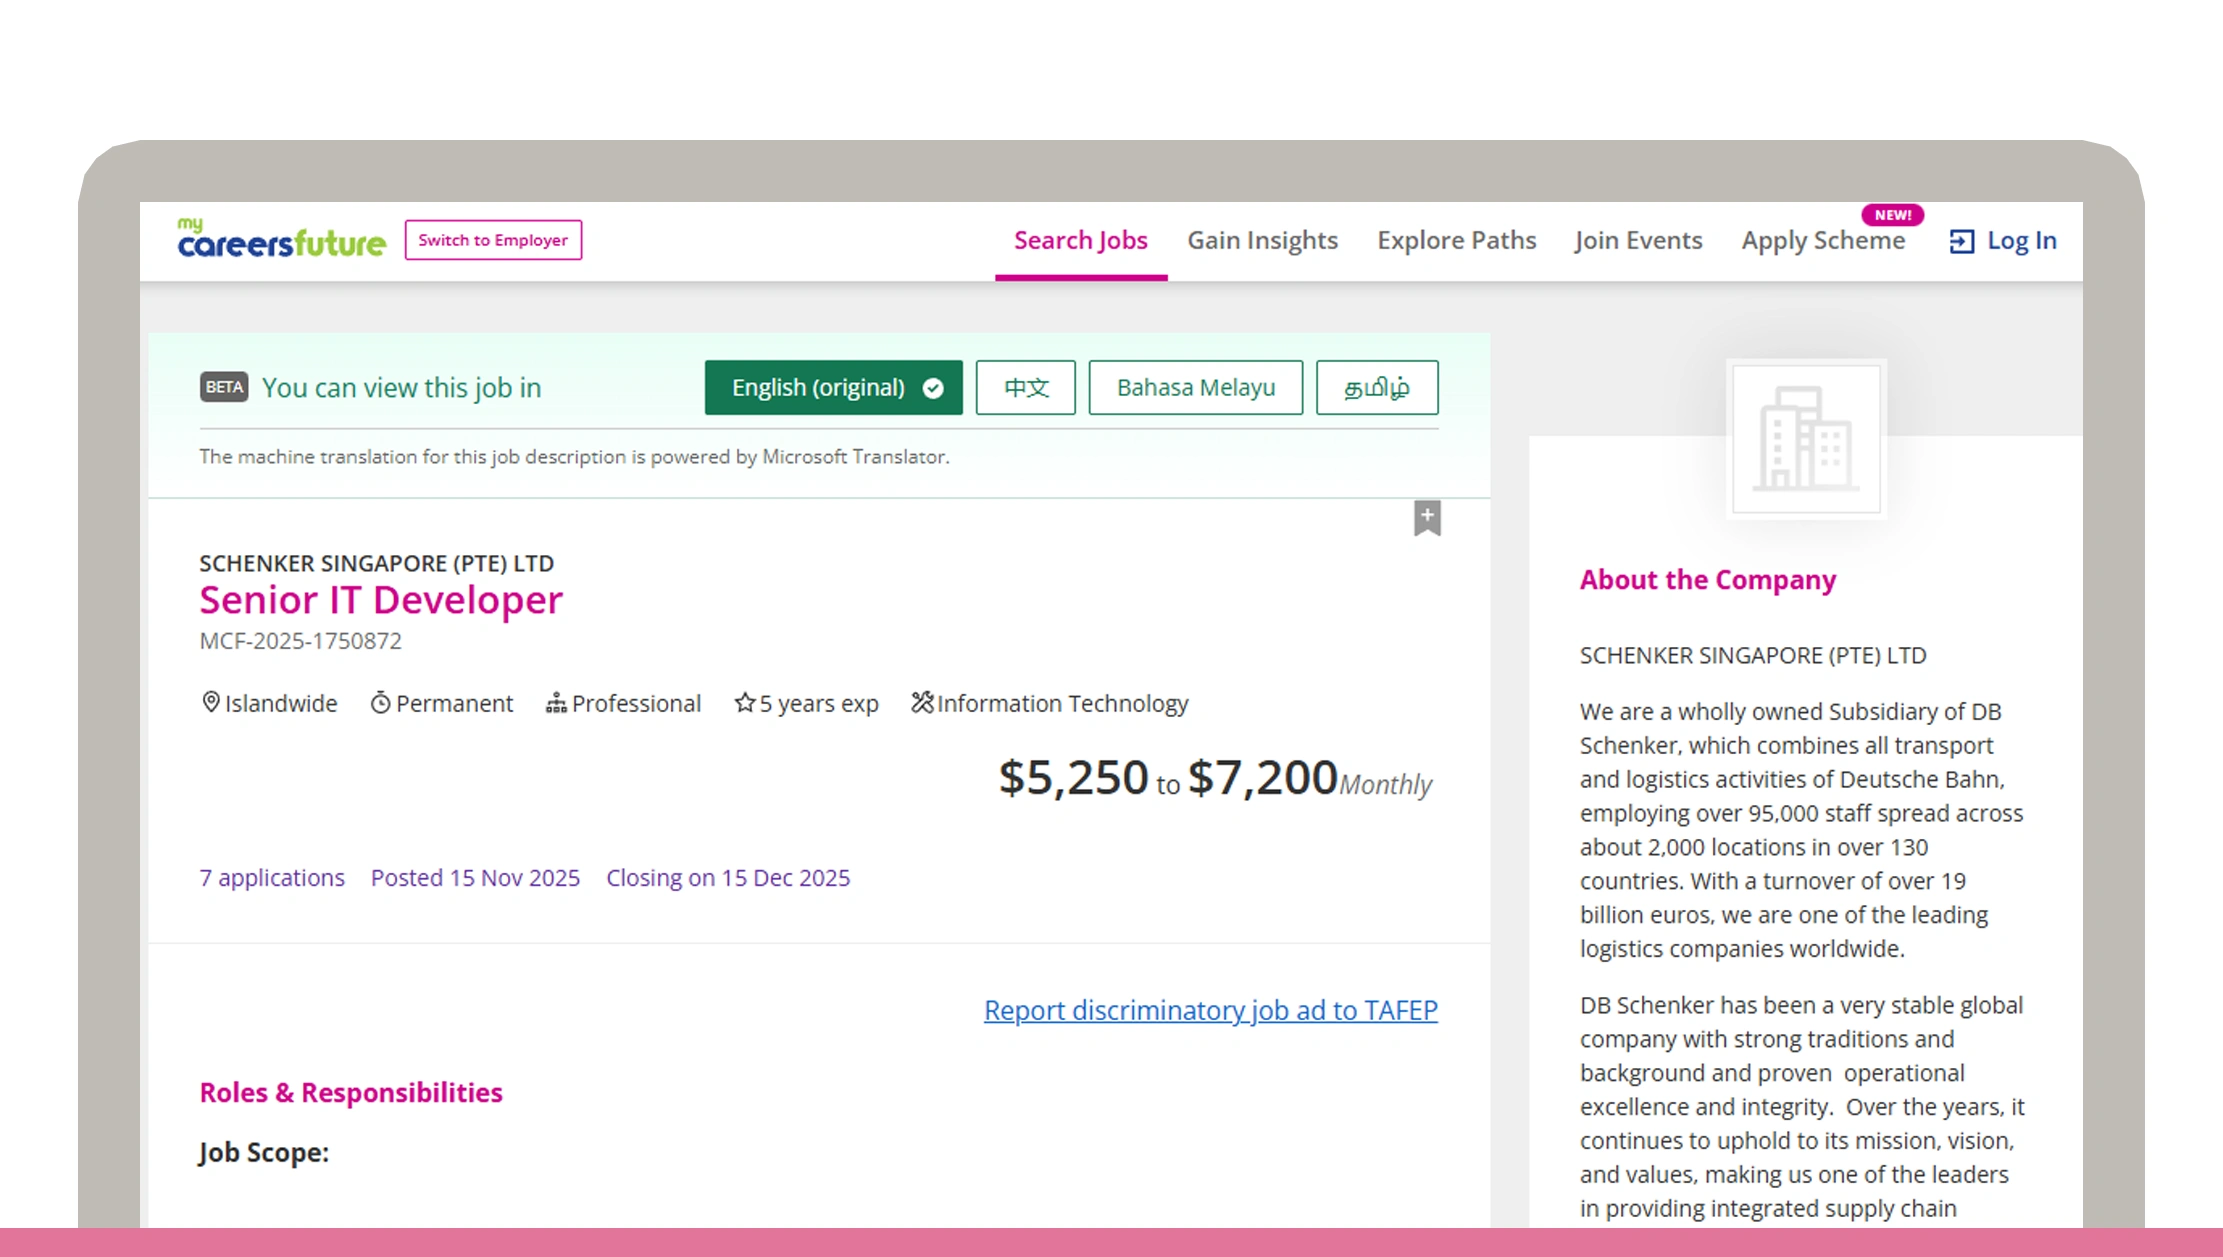The width and height of the screenshot is (2223, 1257).
Task: Bookmark this job posting
Action: click(x=1427, y=518)
